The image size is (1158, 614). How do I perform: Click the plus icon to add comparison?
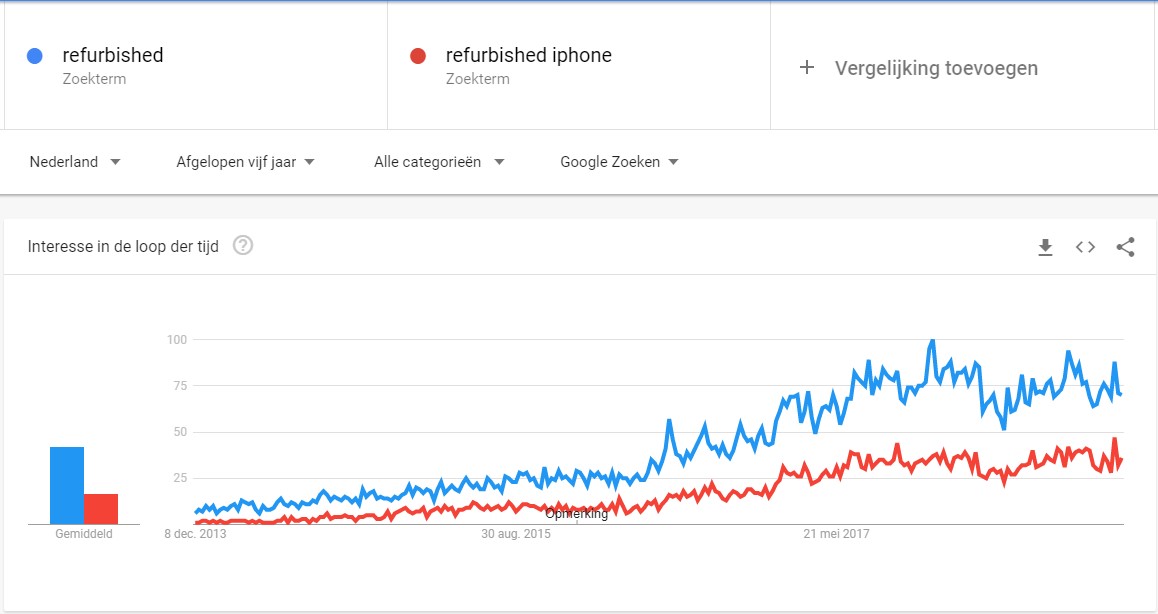click(x=807, y=68)
